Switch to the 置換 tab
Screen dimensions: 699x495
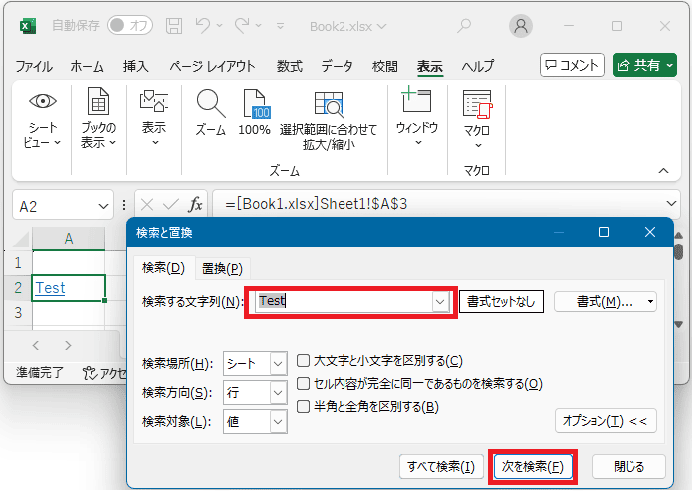click(x=222, y=268)
